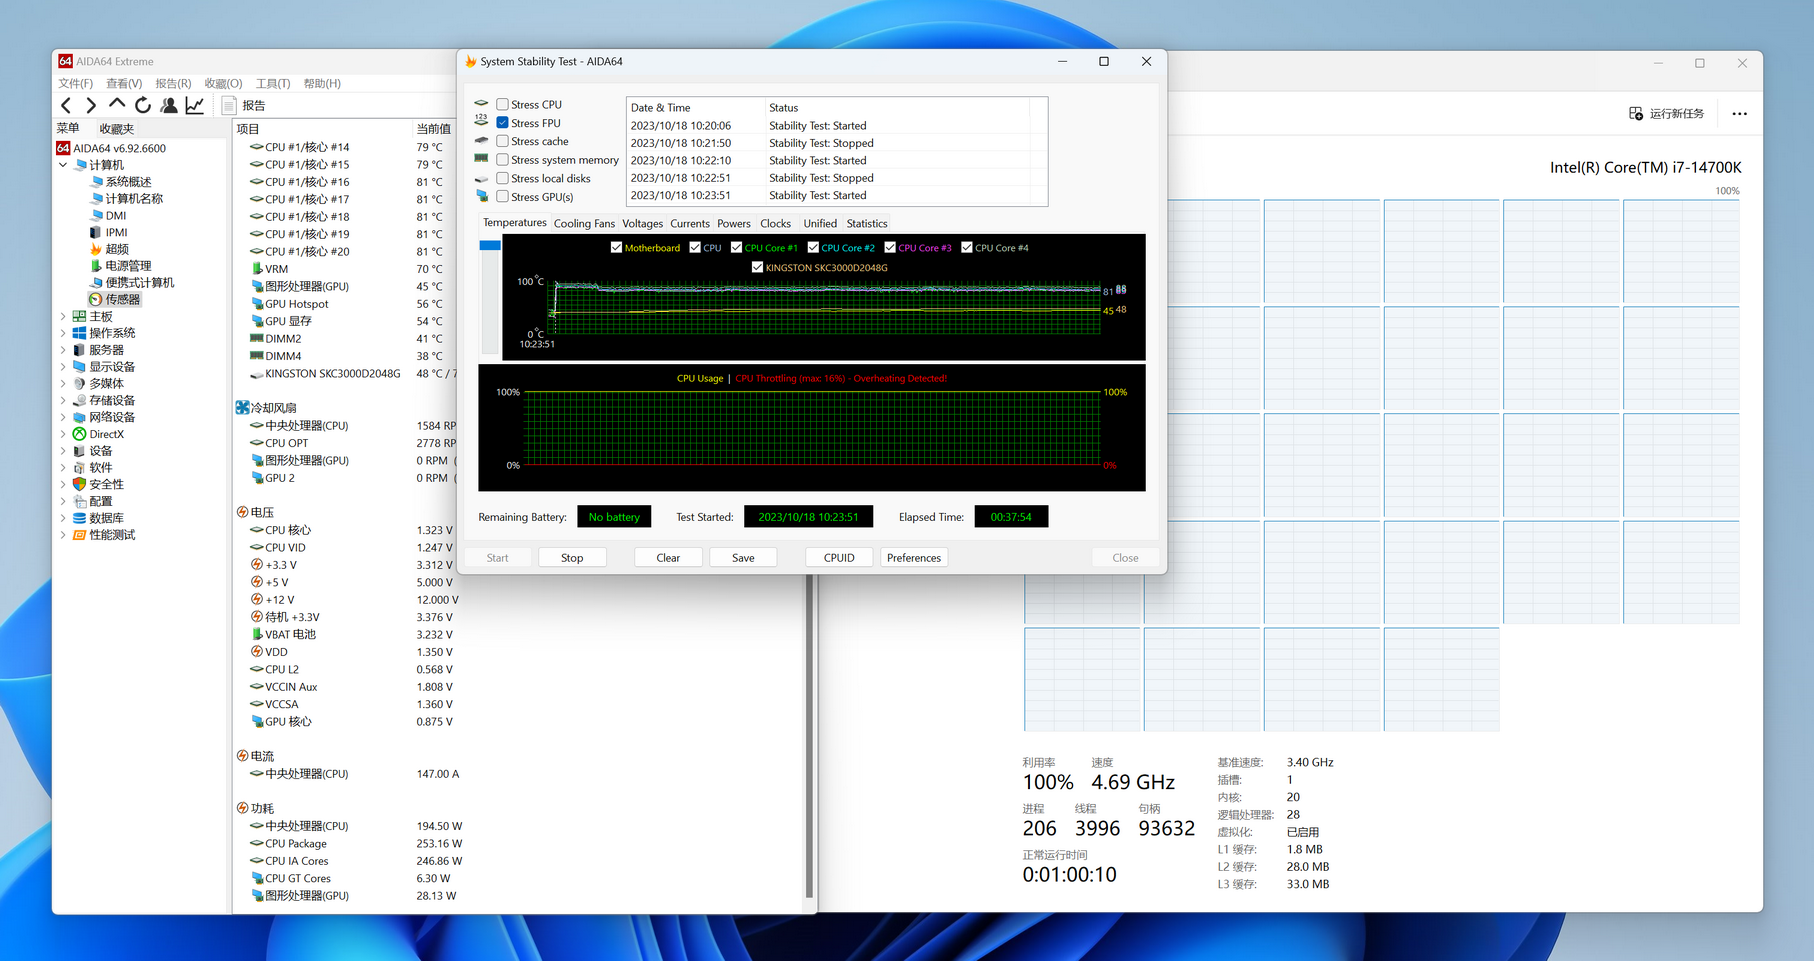The width and height of the screenshot is (1814, 961).
Task: Expand the 数据库 tree node
Action: click(x=64, y=518)
